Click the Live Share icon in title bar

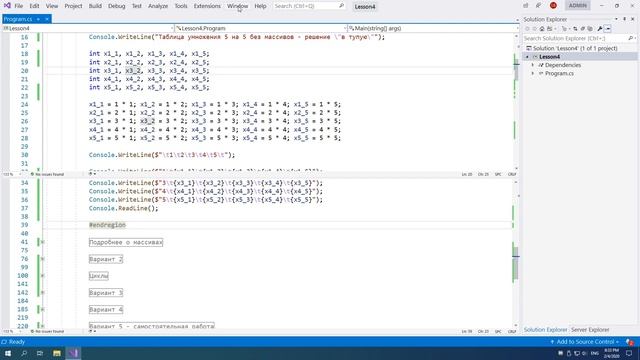(525, 6)
